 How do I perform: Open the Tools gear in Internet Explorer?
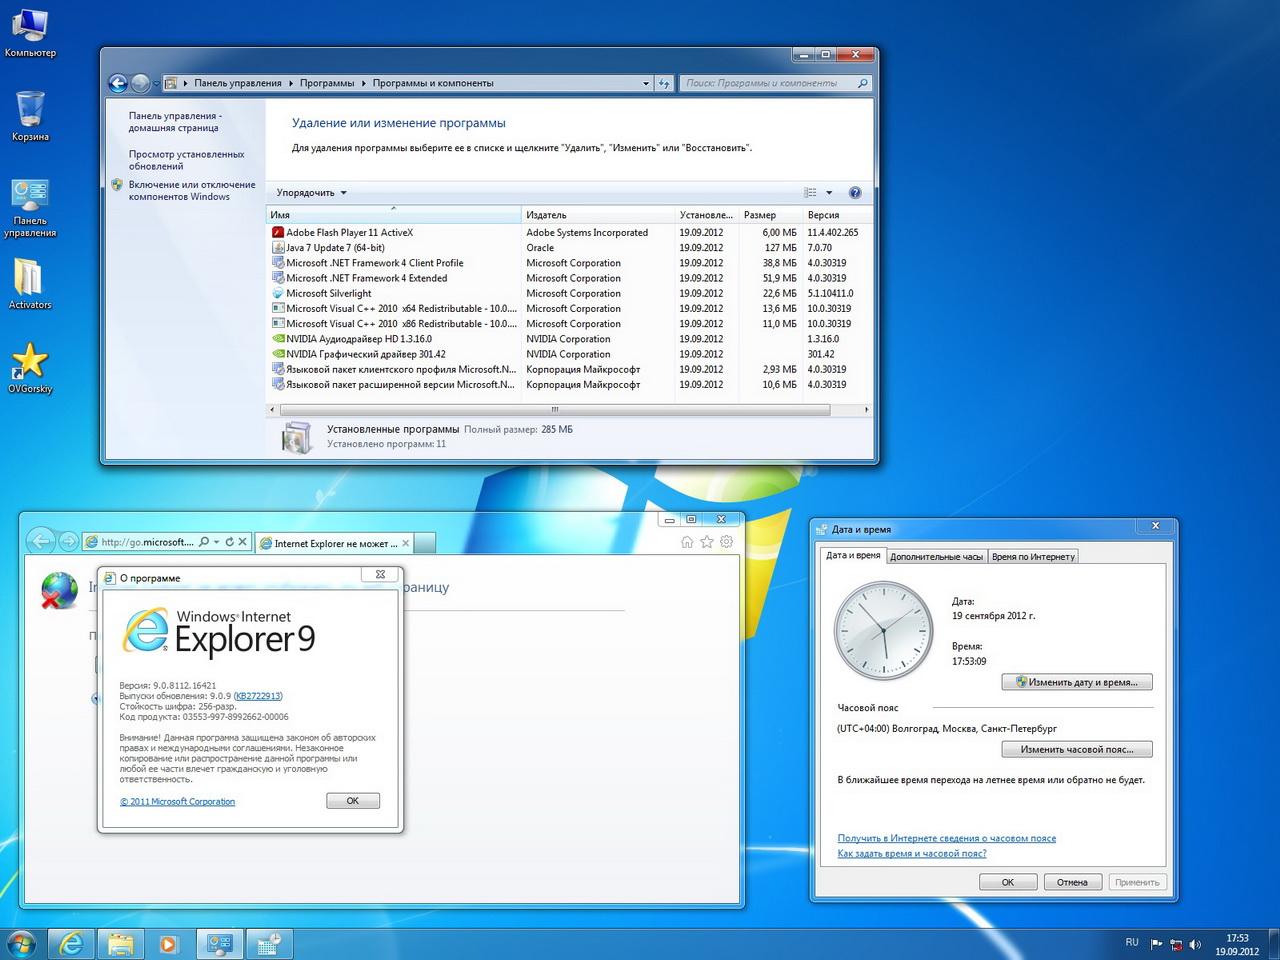(x=727, y=542)
